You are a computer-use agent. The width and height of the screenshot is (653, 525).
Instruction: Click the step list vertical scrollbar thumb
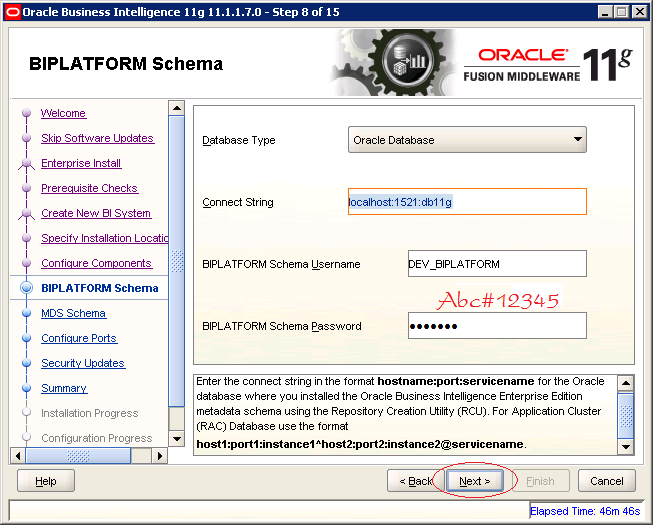177,261
